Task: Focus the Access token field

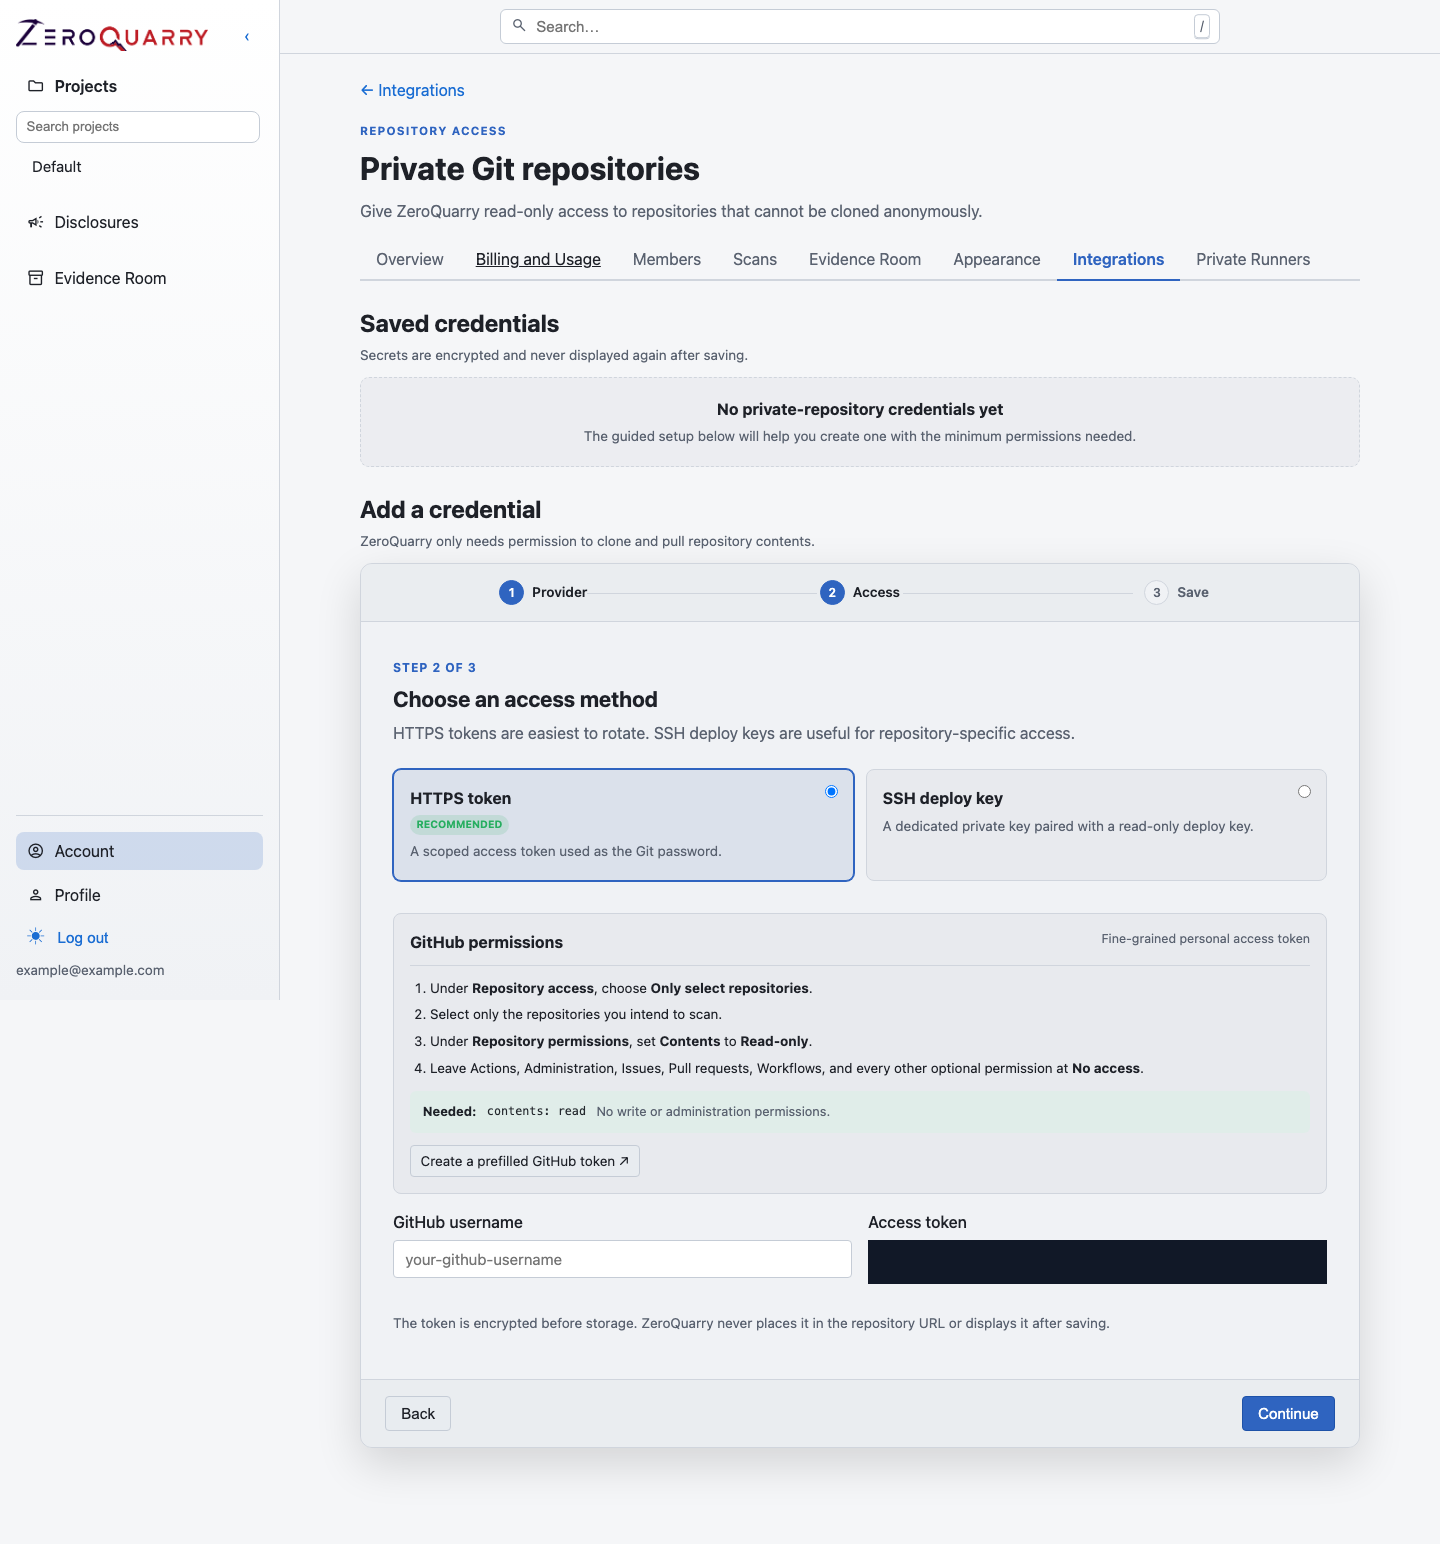Action: 1097,1262
